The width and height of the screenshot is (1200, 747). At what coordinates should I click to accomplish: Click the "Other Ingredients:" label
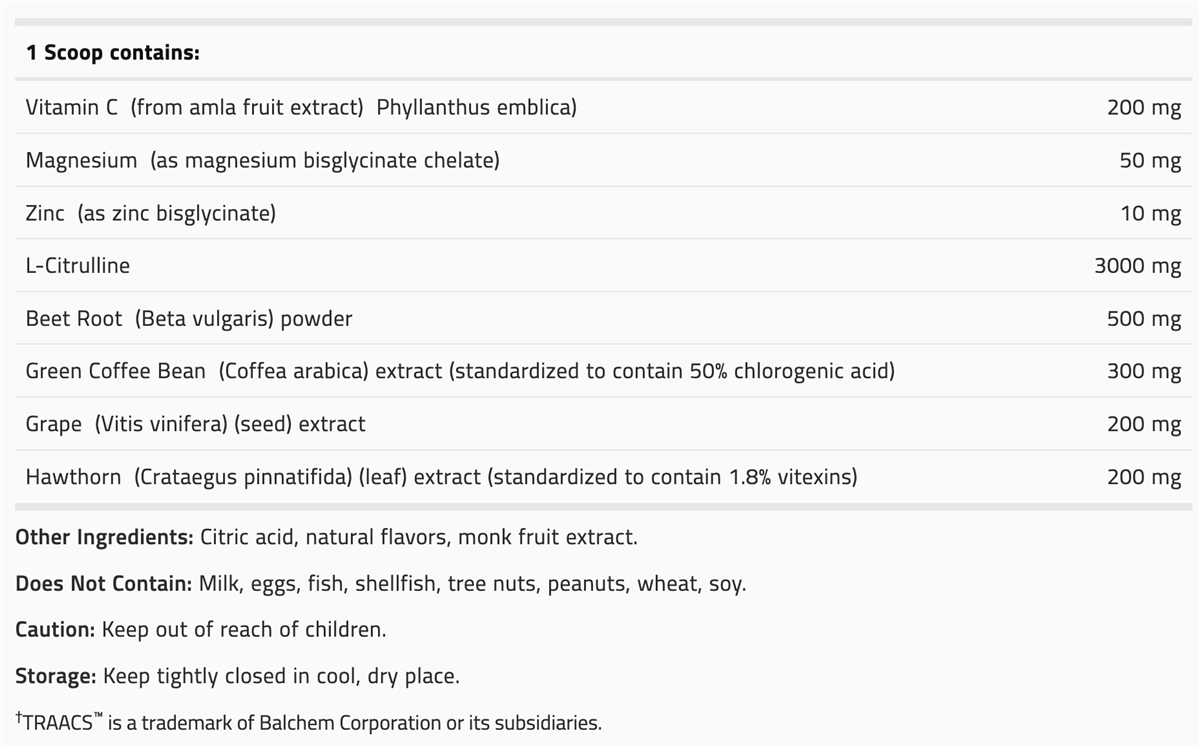(104, 537)
